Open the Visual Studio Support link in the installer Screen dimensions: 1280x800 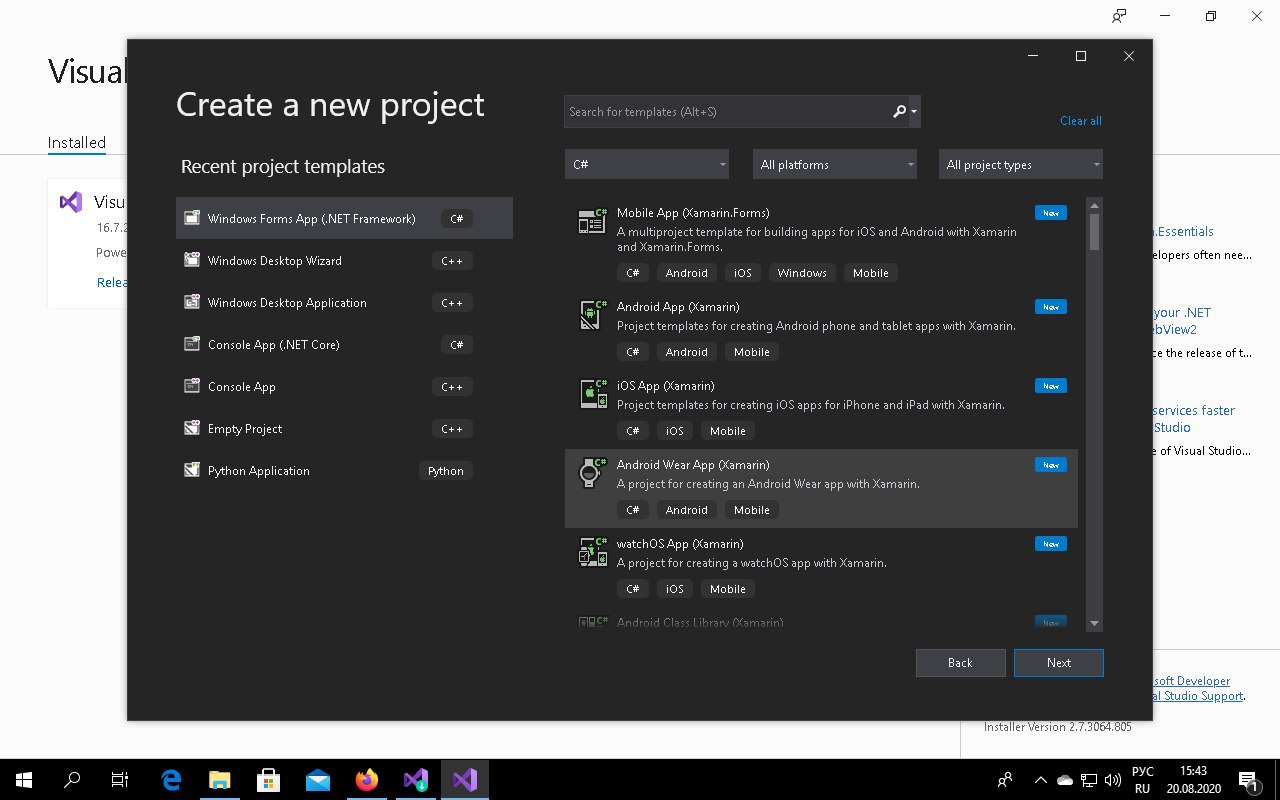click(1198, 696)
